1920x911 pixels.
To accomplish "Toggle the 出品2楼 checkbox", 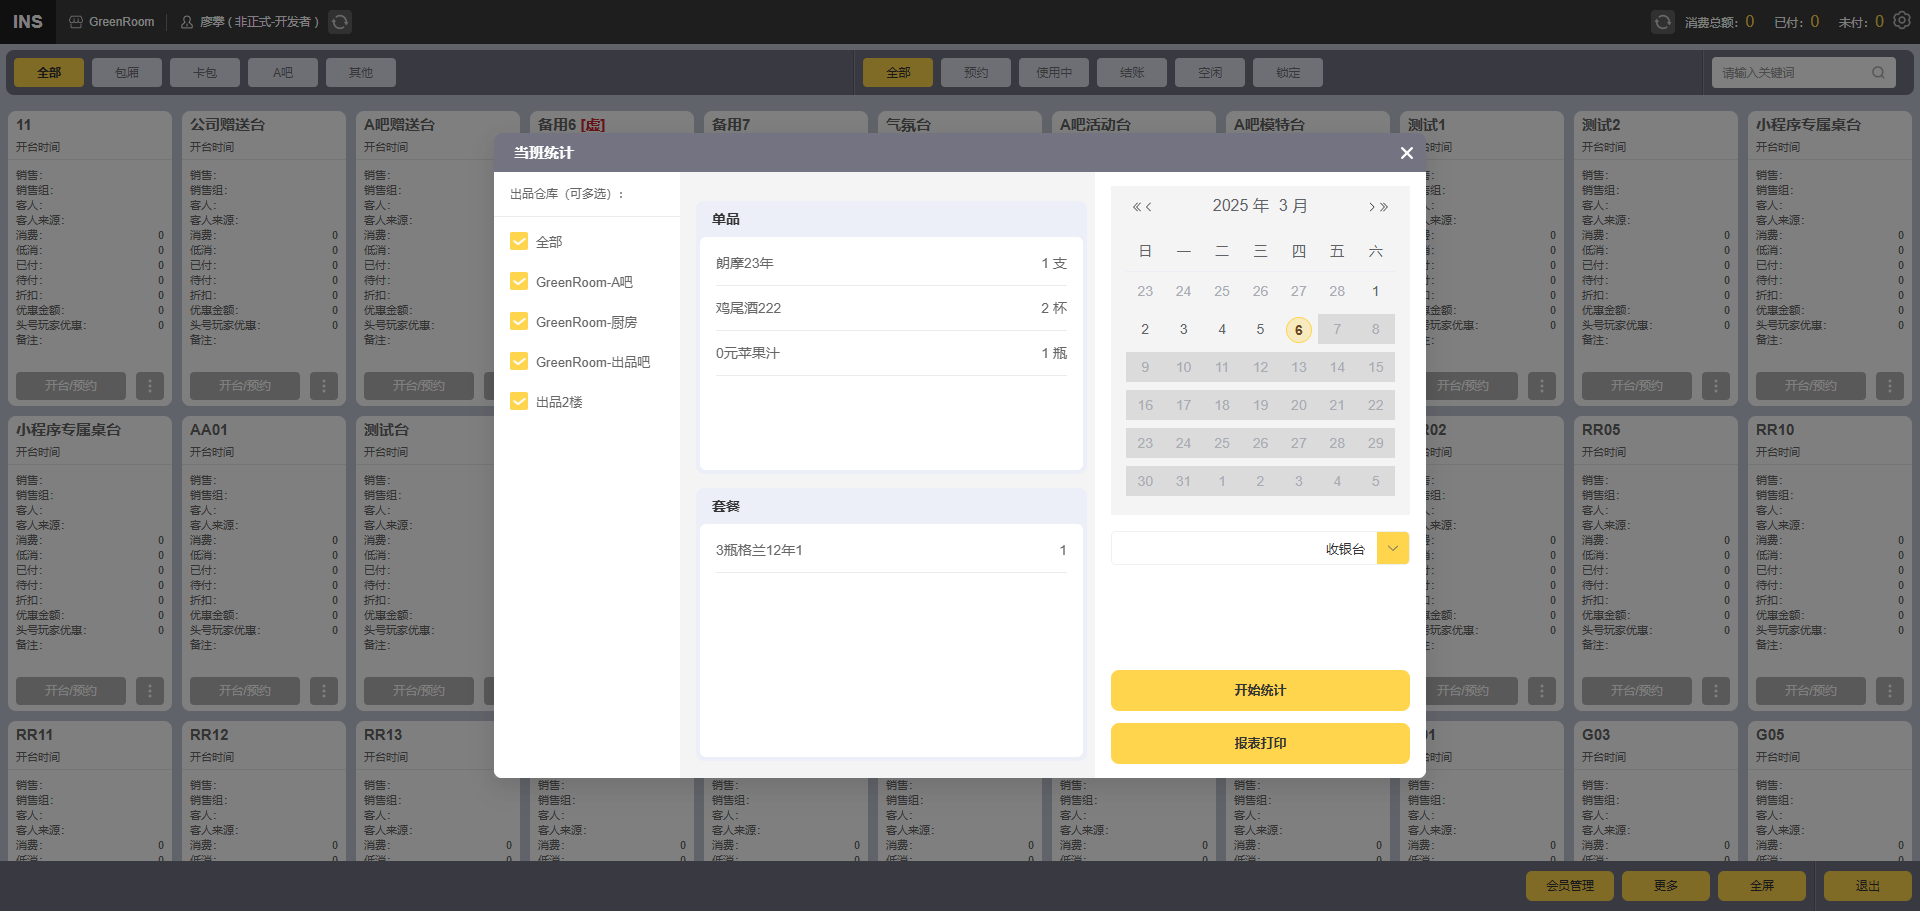I will click(519, 401).
